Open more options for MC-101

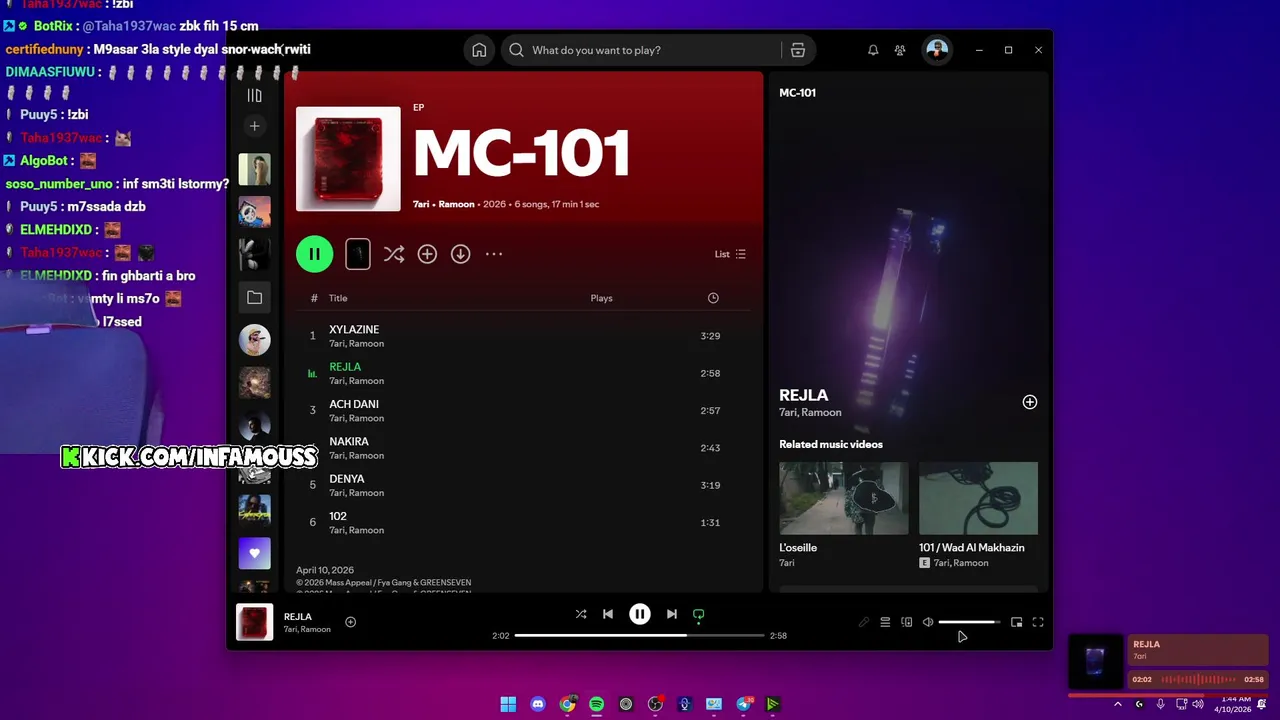point(494,254)
